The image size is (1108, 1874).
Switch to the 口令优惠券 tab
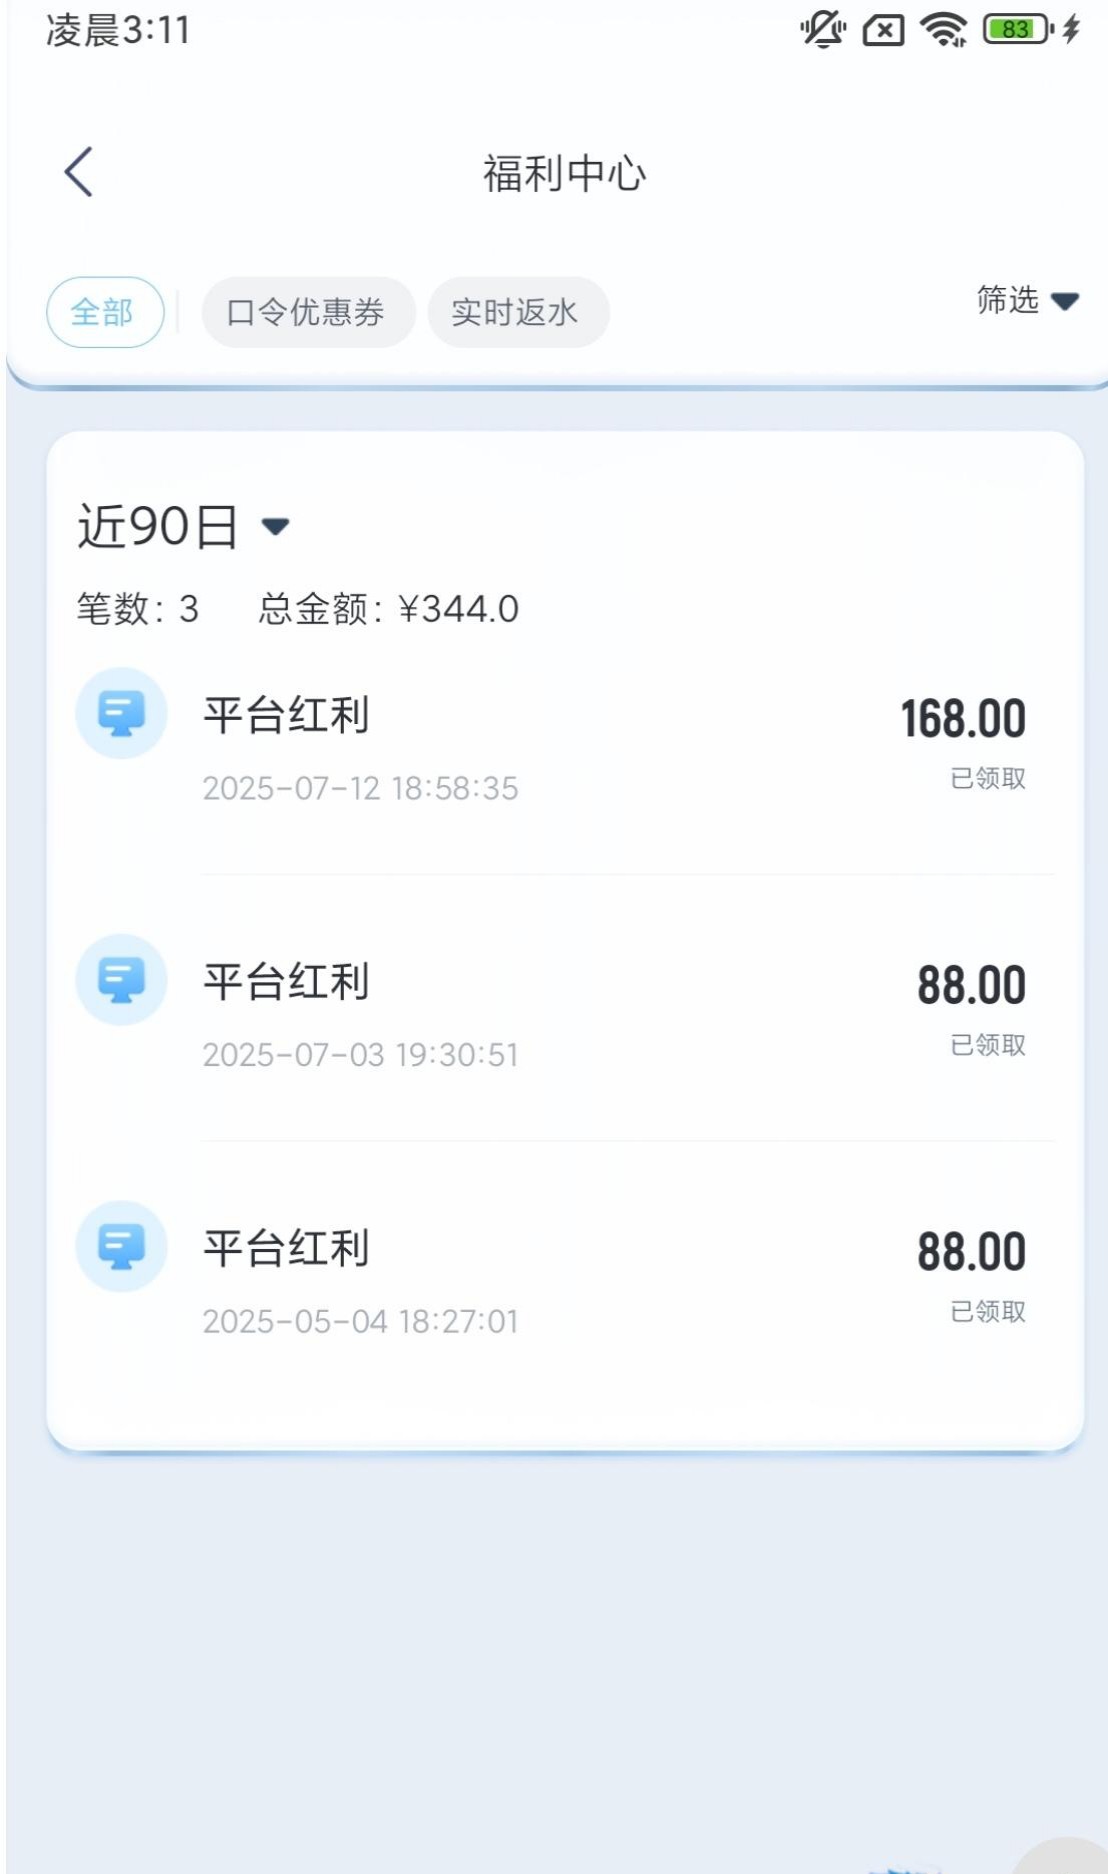307,312
